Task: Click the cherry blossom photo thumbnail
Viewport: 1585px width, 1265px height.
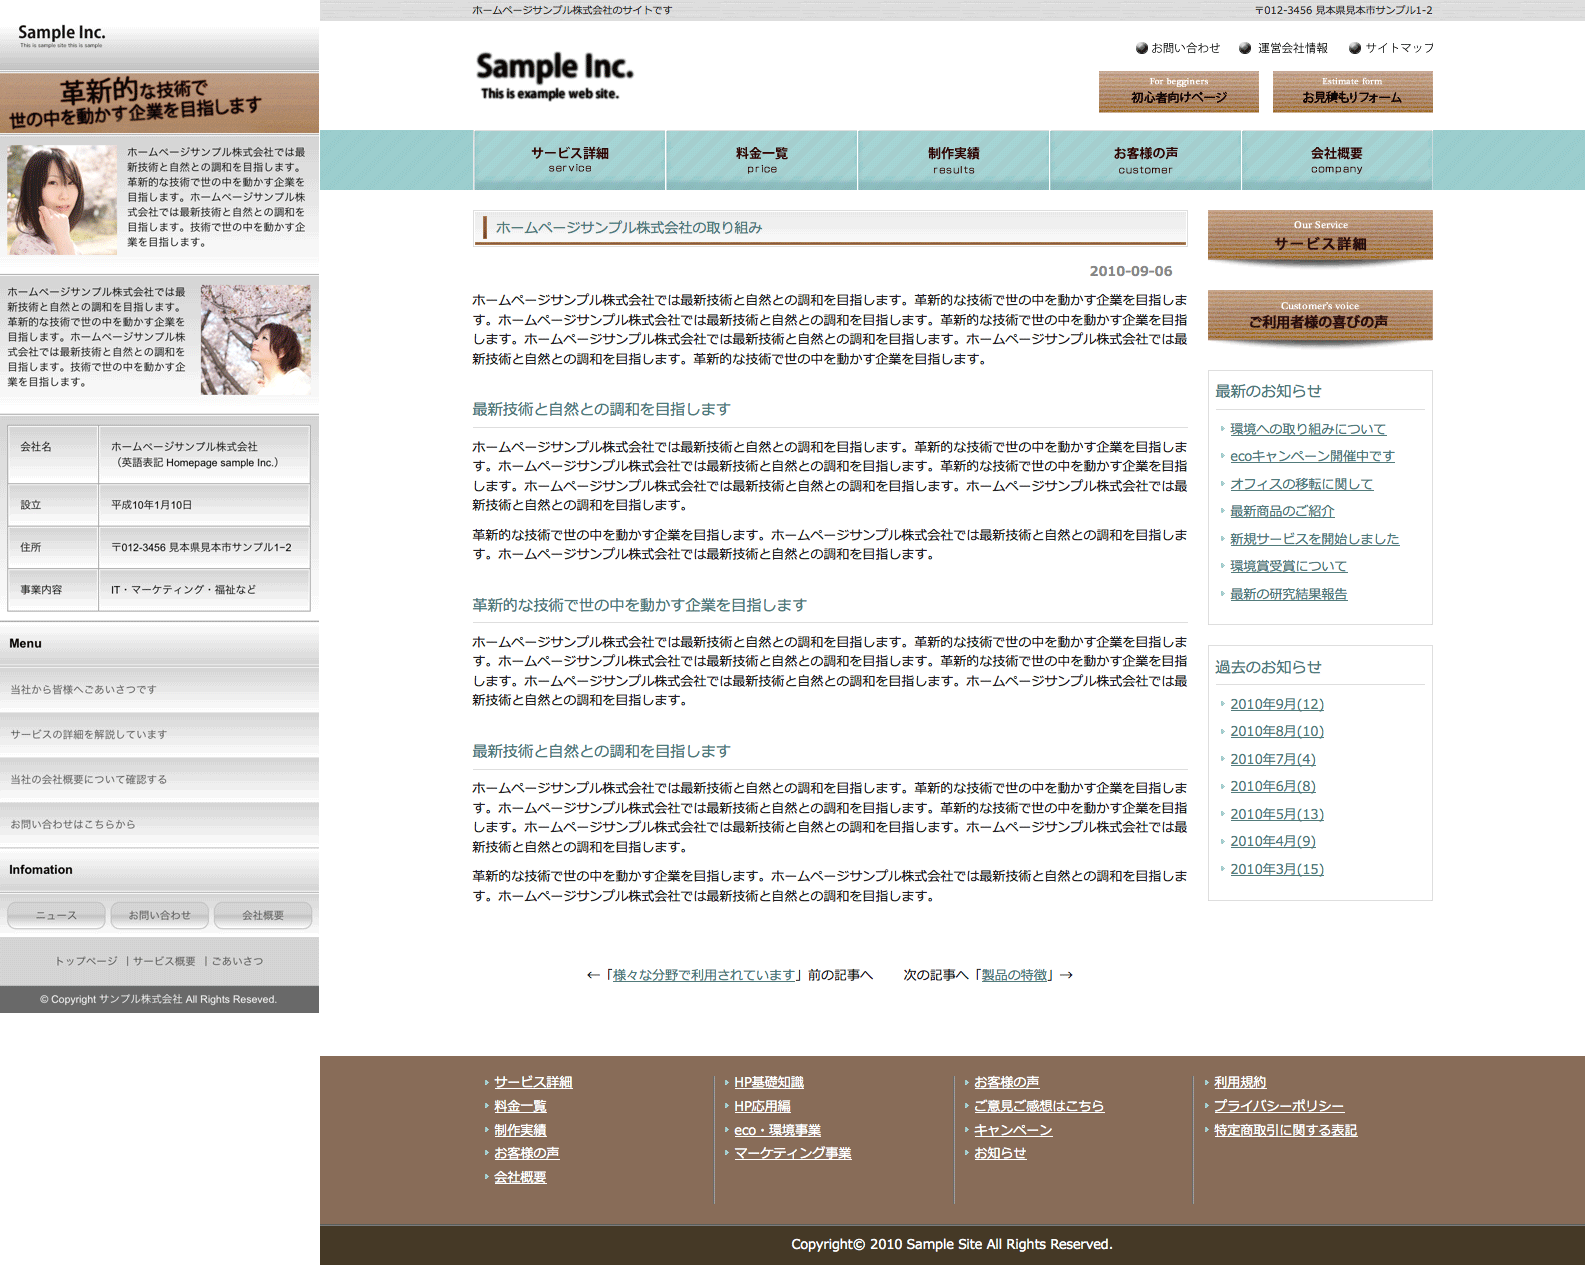Action: click(x=256, y=340)
